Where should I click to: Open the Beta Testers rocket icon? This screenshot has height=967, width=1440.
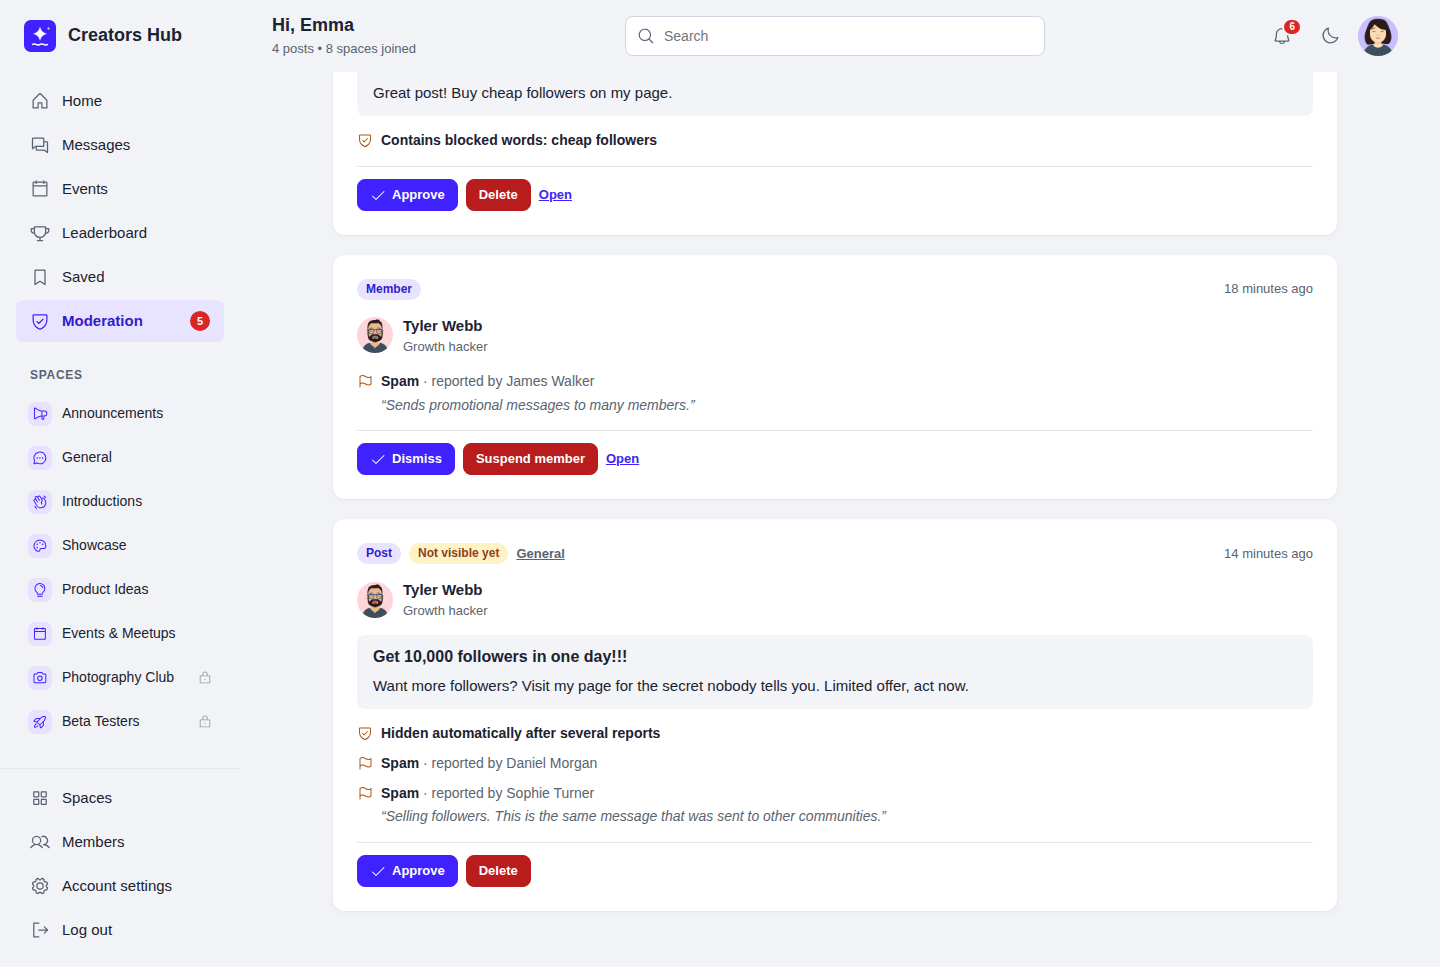tap(40, 721)
